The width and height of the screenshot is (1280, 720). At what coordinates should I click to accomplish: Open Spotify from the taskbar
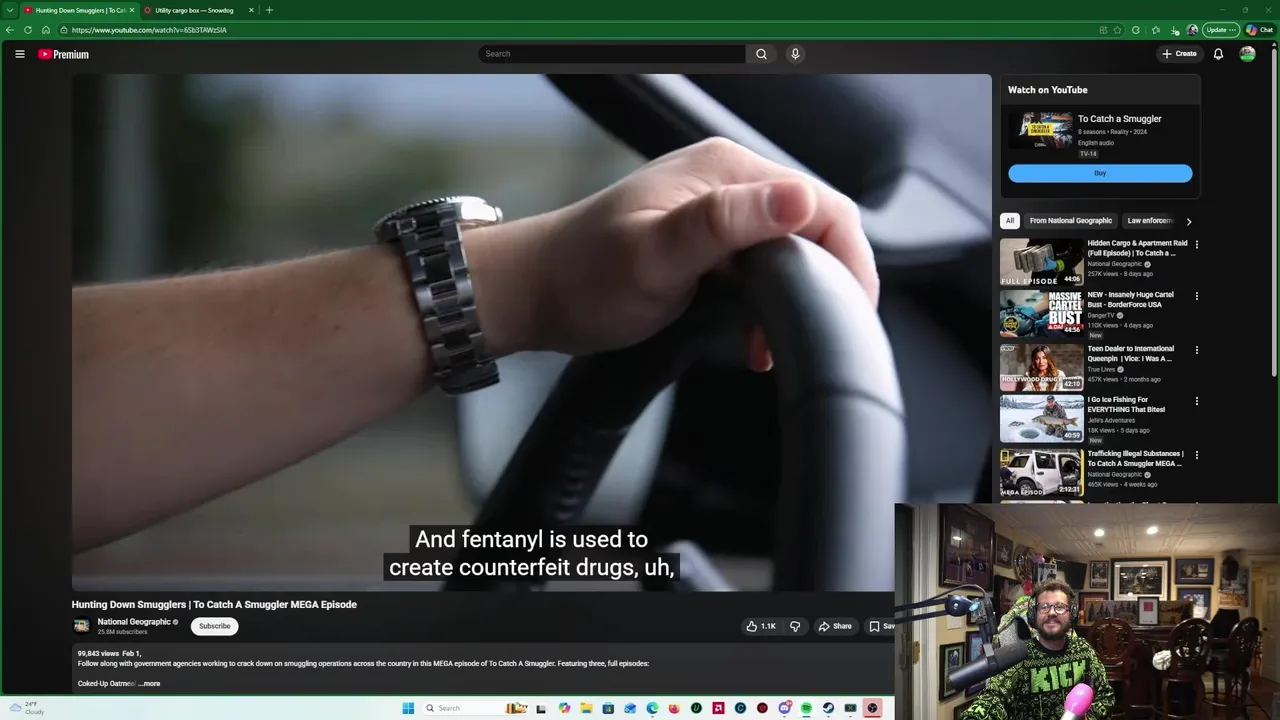tap(806, 708)
